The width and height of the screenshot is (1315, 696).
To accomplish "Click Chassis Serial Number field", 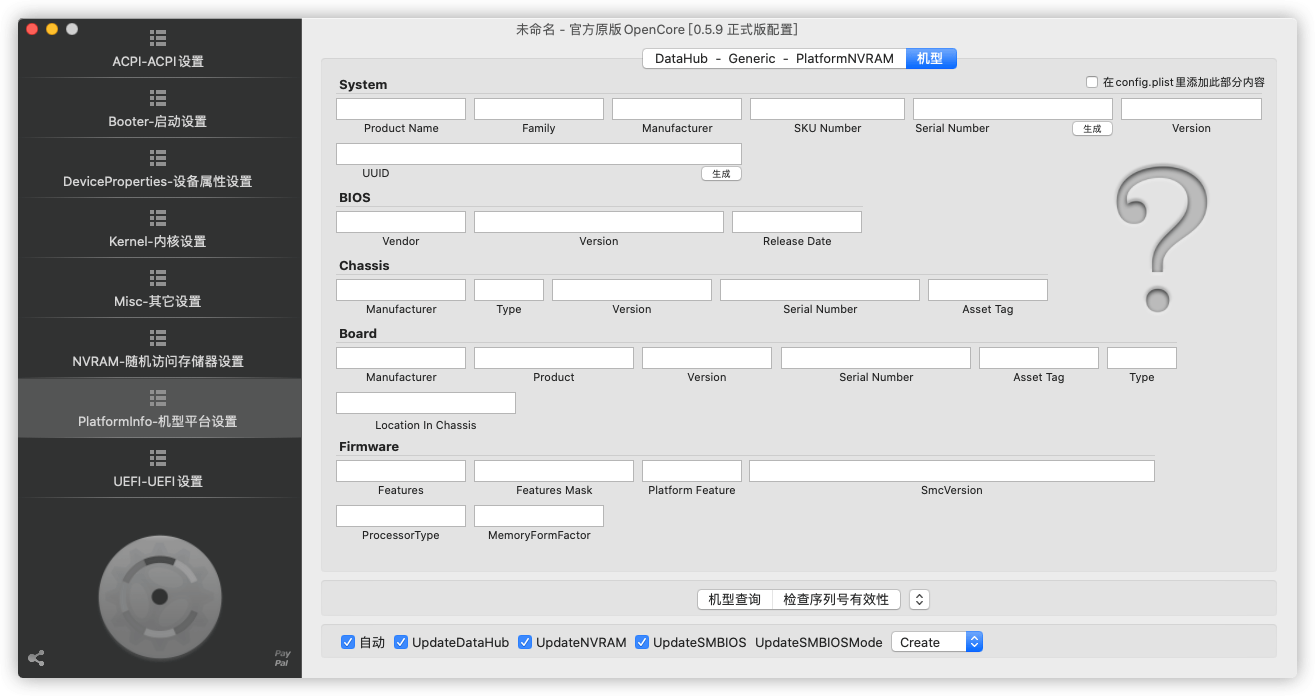I will [x=820, y=290].
